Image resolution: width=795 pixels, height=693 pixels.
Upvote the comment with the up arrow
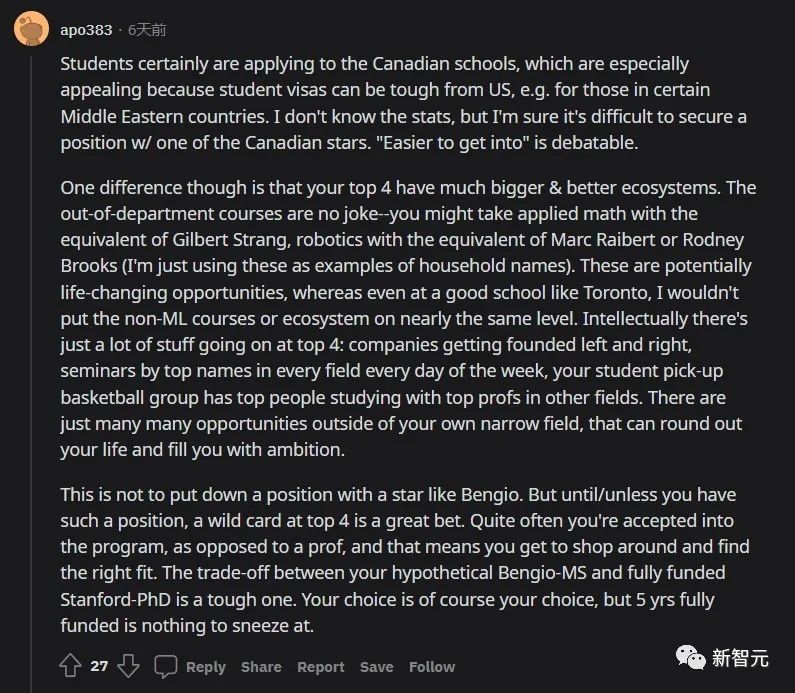pyautogui.click(x=70, y=666)
